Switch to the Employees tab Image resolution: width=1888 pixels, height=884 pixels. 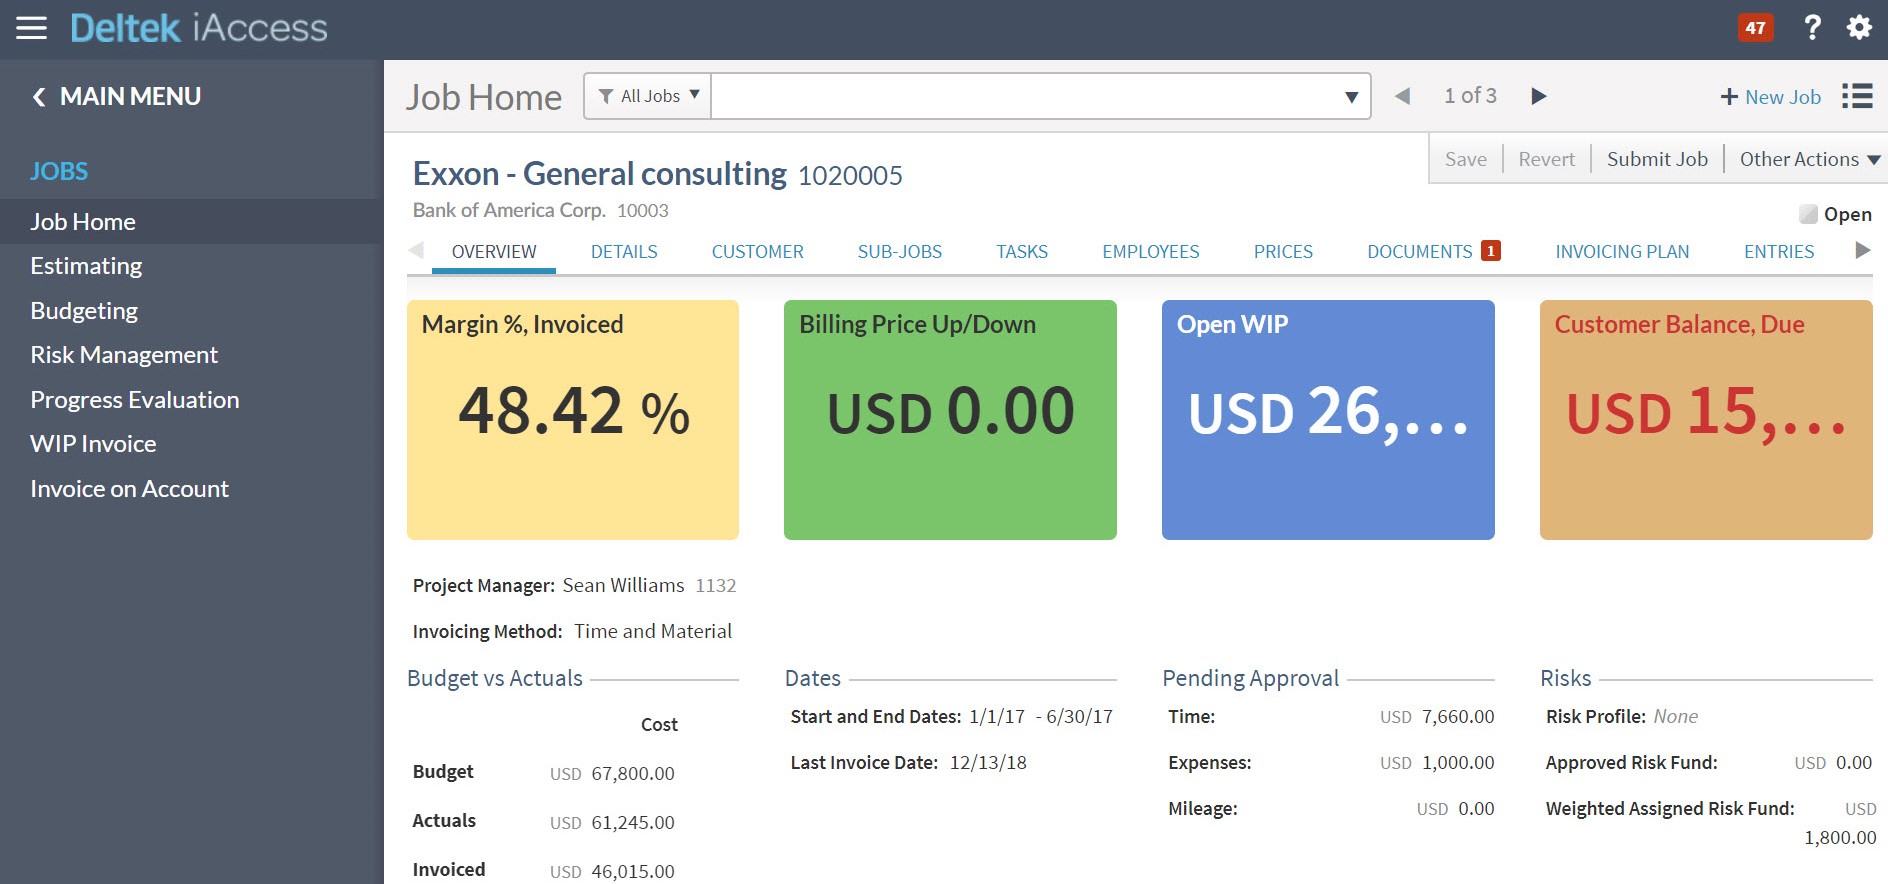1150,252
